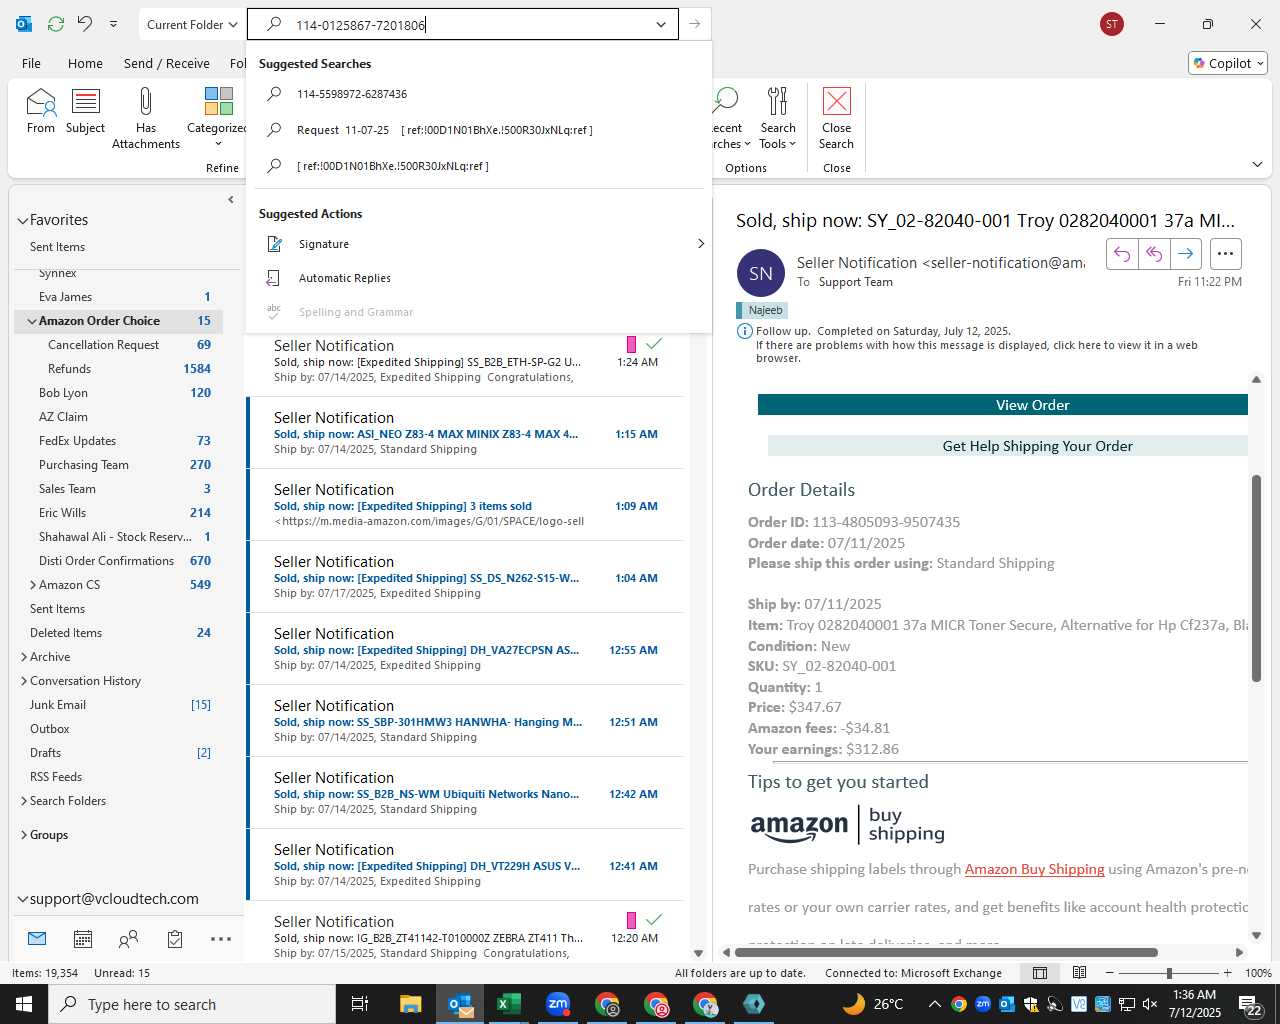Open more actions ellipsis in reading pane
This screenshot has width=1280, height=1024.
pyautogui.click(x=1225, y=254)
